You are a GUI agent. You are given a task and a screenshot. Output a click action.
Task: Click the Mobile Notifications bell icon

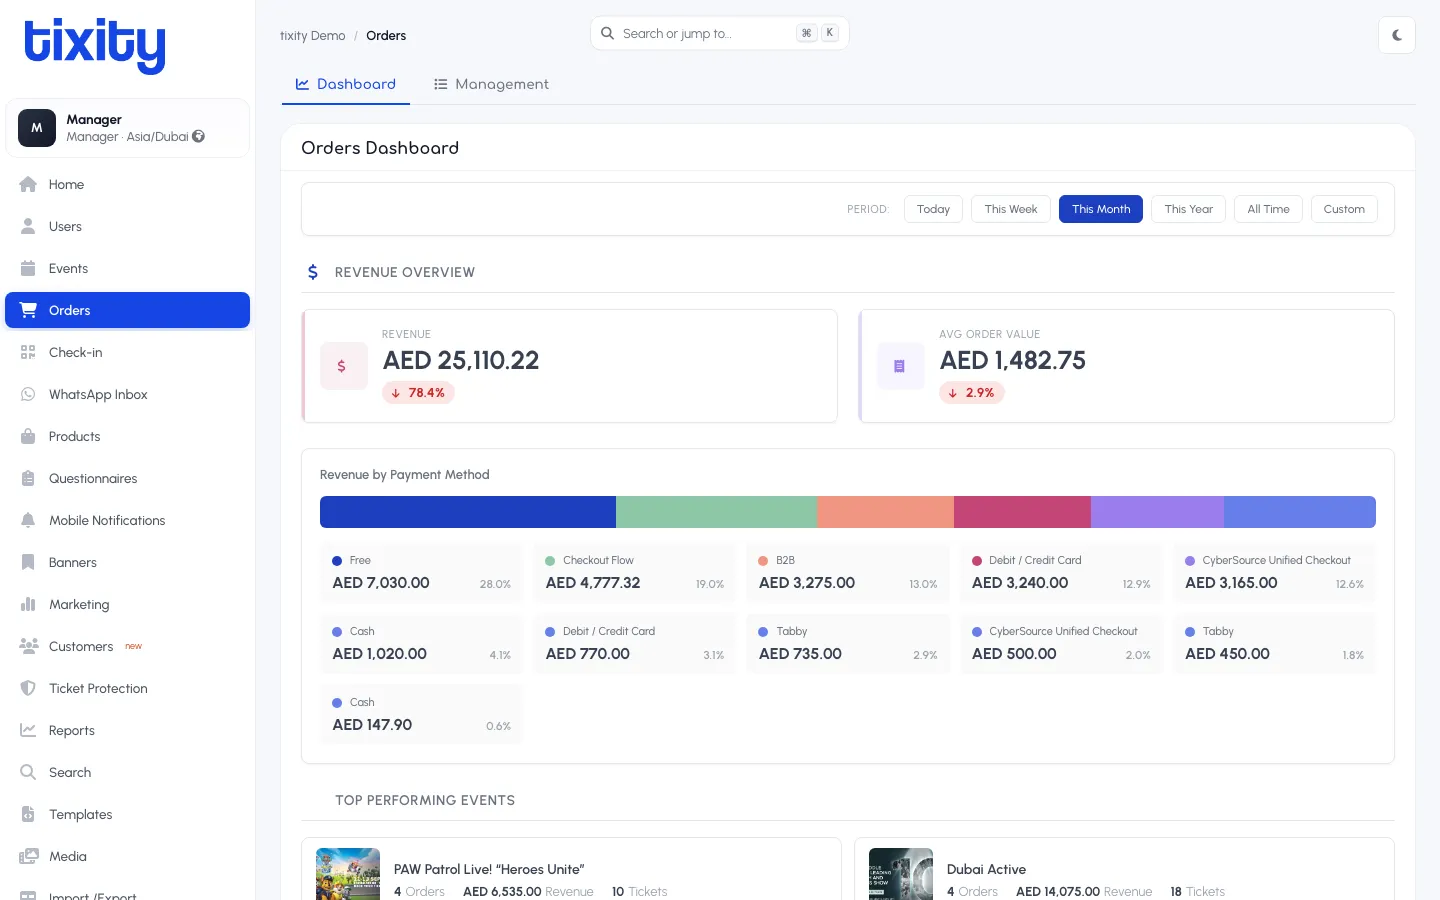pyautogui.click(x=28, y=520)
